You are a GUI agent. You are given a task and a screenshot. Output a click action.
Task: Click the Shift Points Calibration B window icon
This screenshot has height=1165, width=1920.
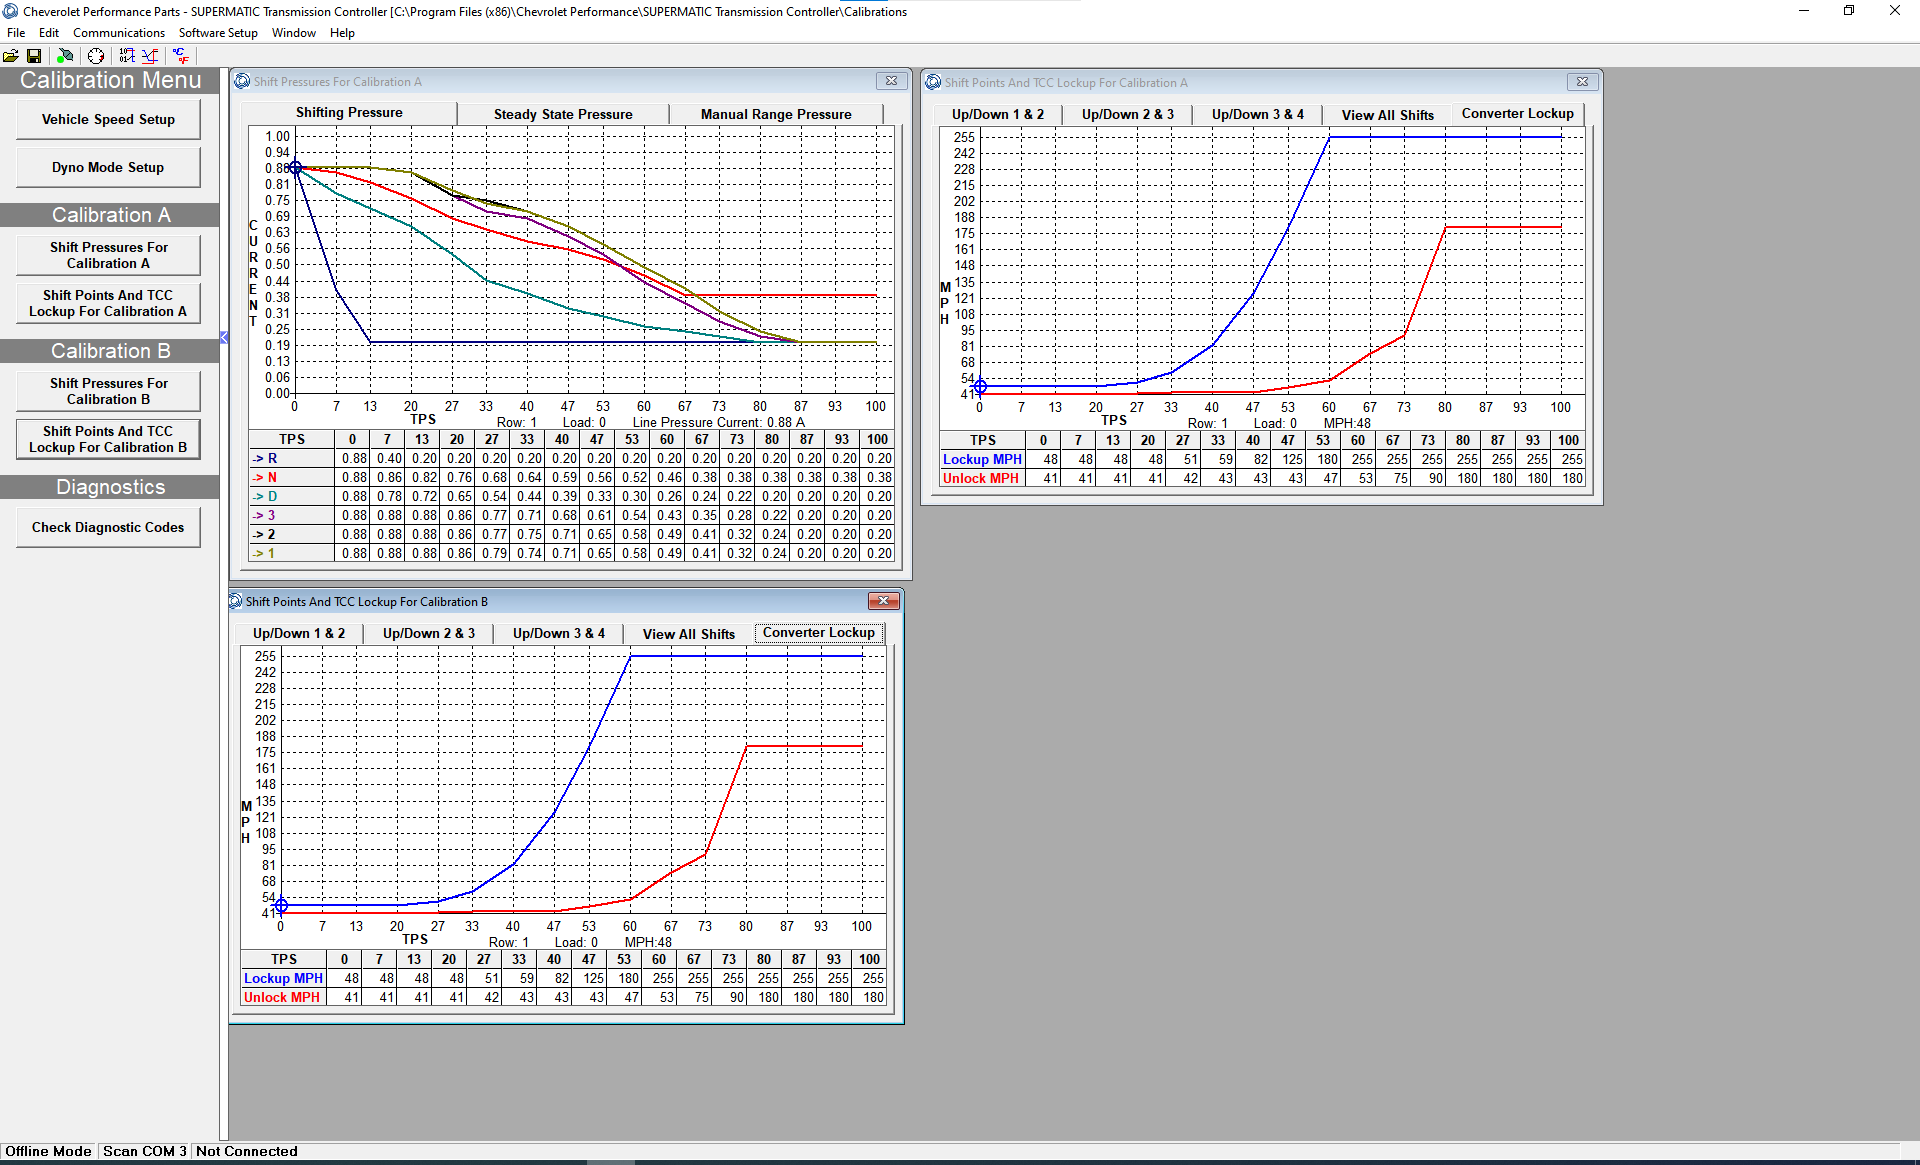point(236,601)
